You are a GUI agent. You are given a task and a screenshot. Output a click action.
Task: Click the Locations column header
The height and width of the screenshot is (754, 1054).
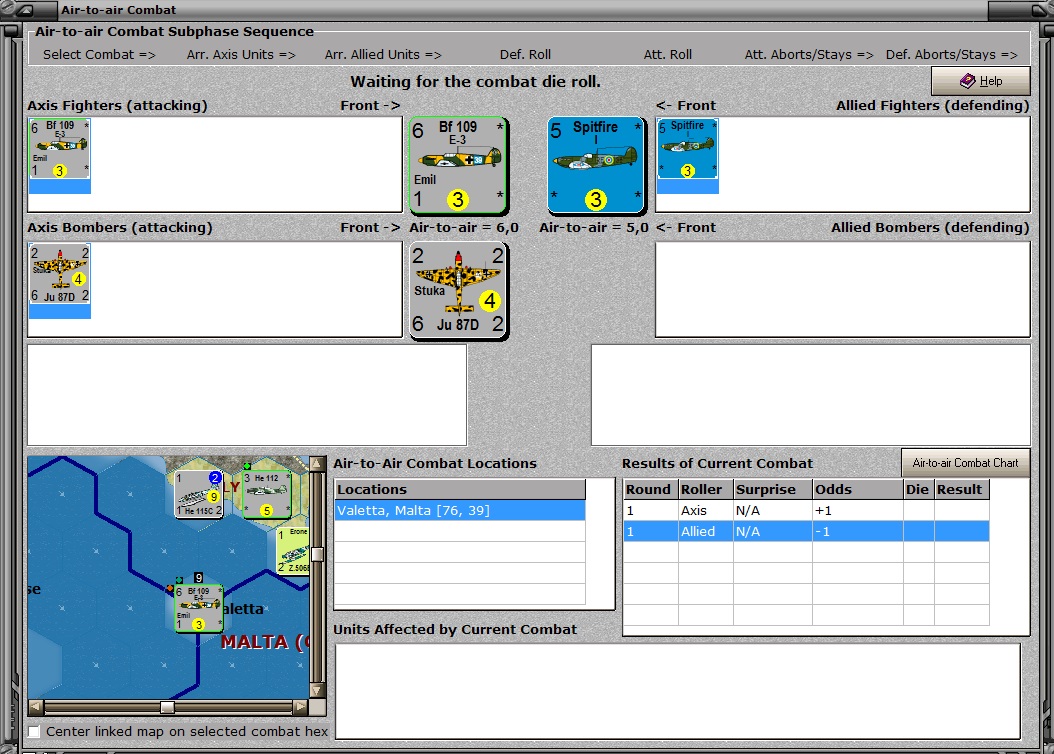[x=460, y=489]
